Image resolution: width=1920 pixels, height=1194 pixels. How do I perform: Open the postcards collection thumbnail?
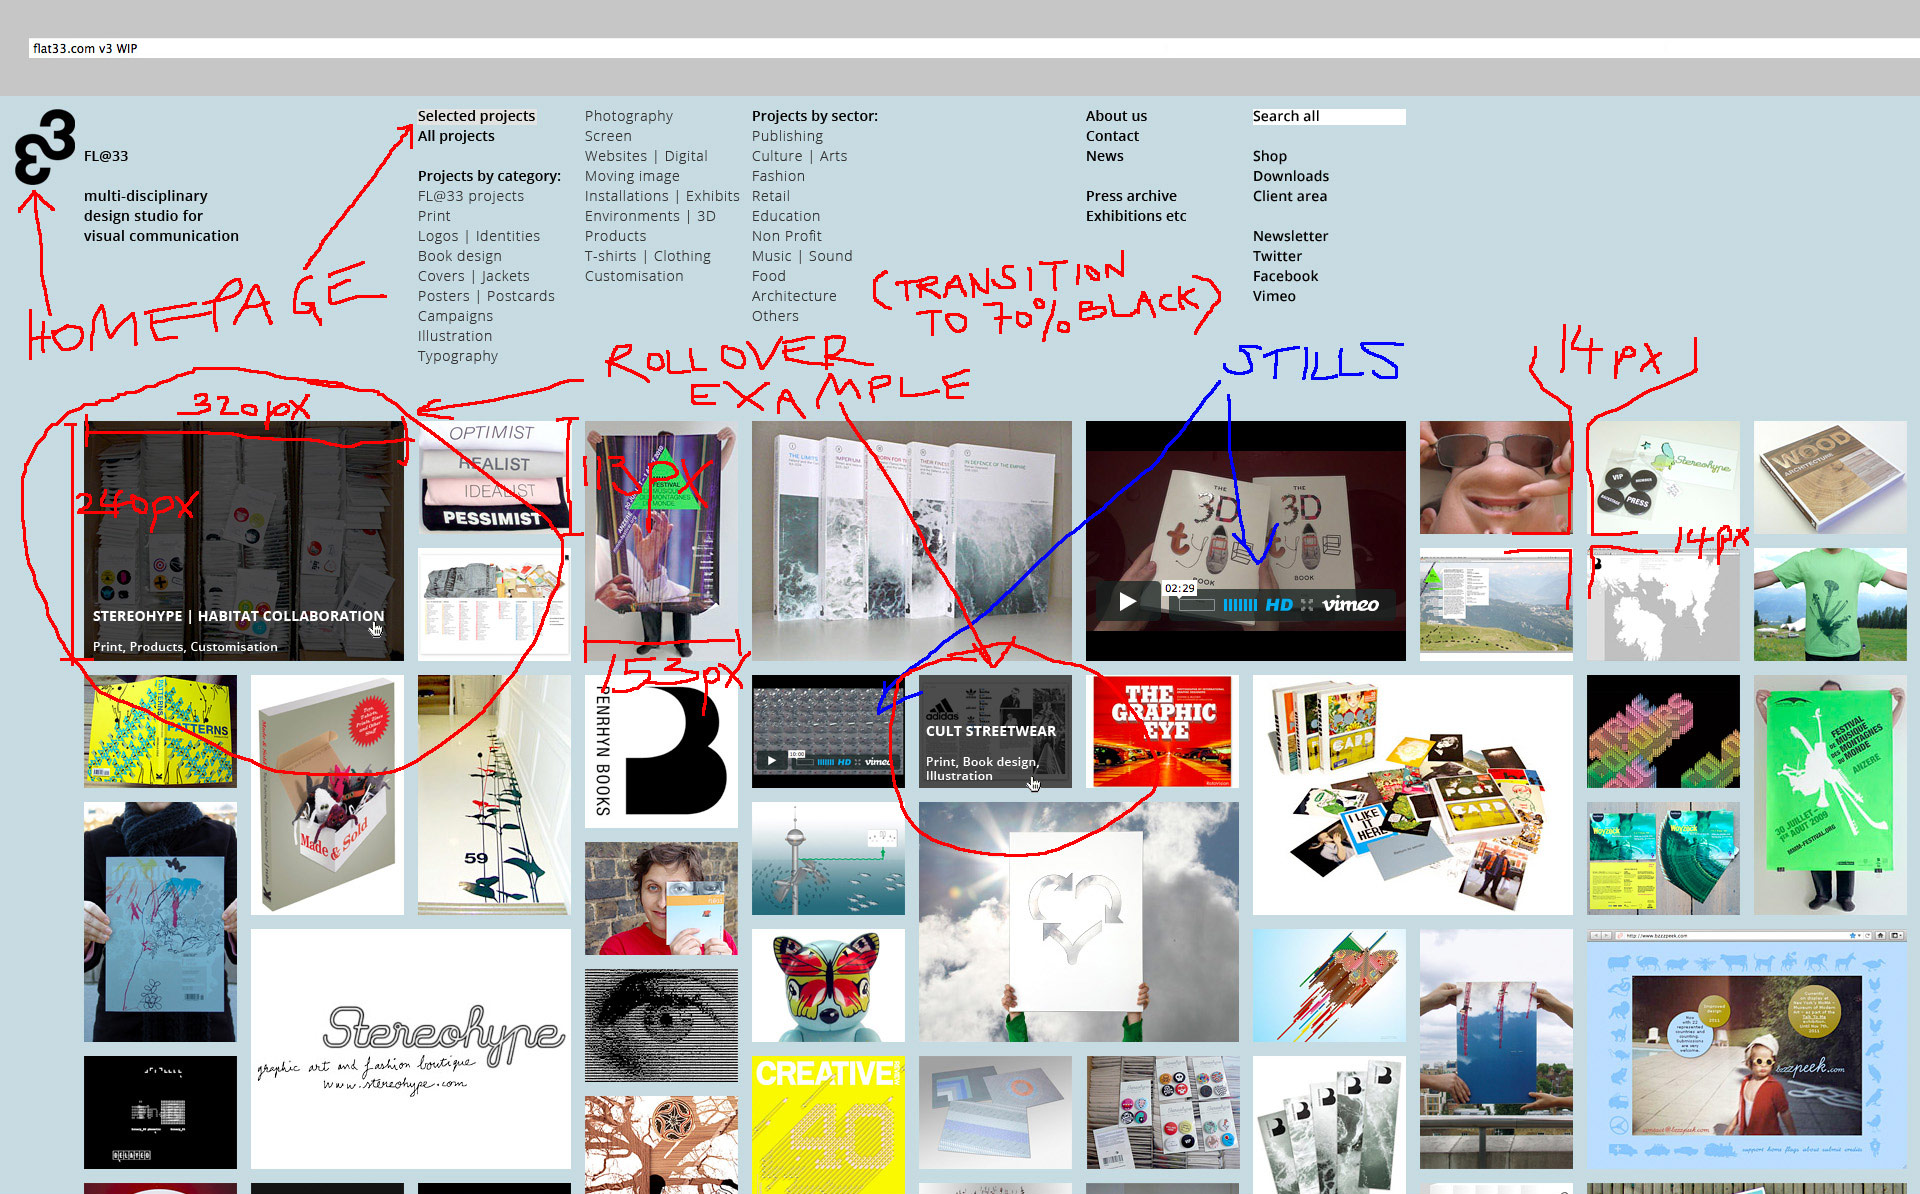(x=1413, y=795)
